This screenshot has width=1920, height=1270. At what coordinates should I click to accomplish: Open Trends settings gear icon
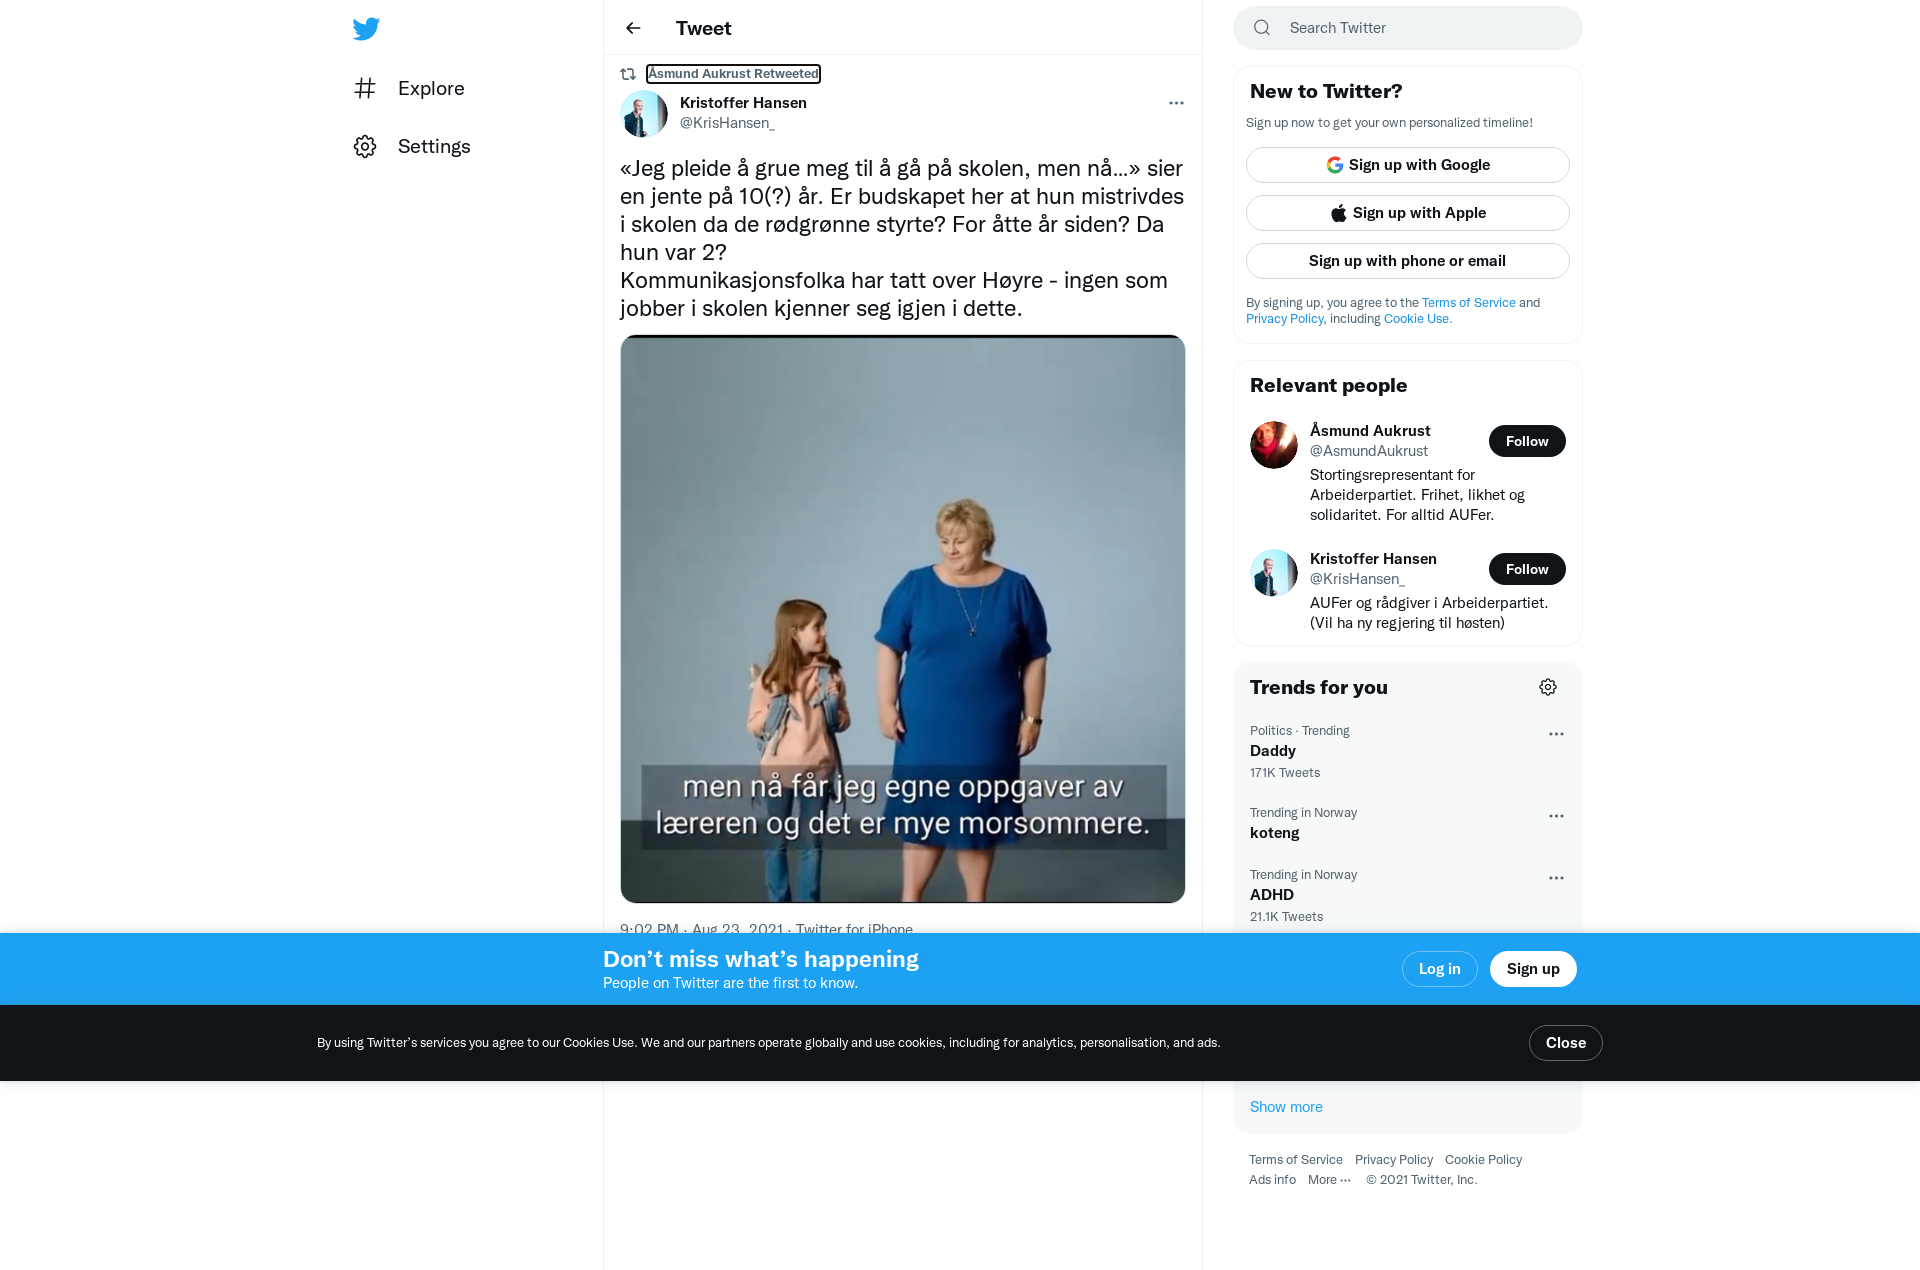point(1548,687)
